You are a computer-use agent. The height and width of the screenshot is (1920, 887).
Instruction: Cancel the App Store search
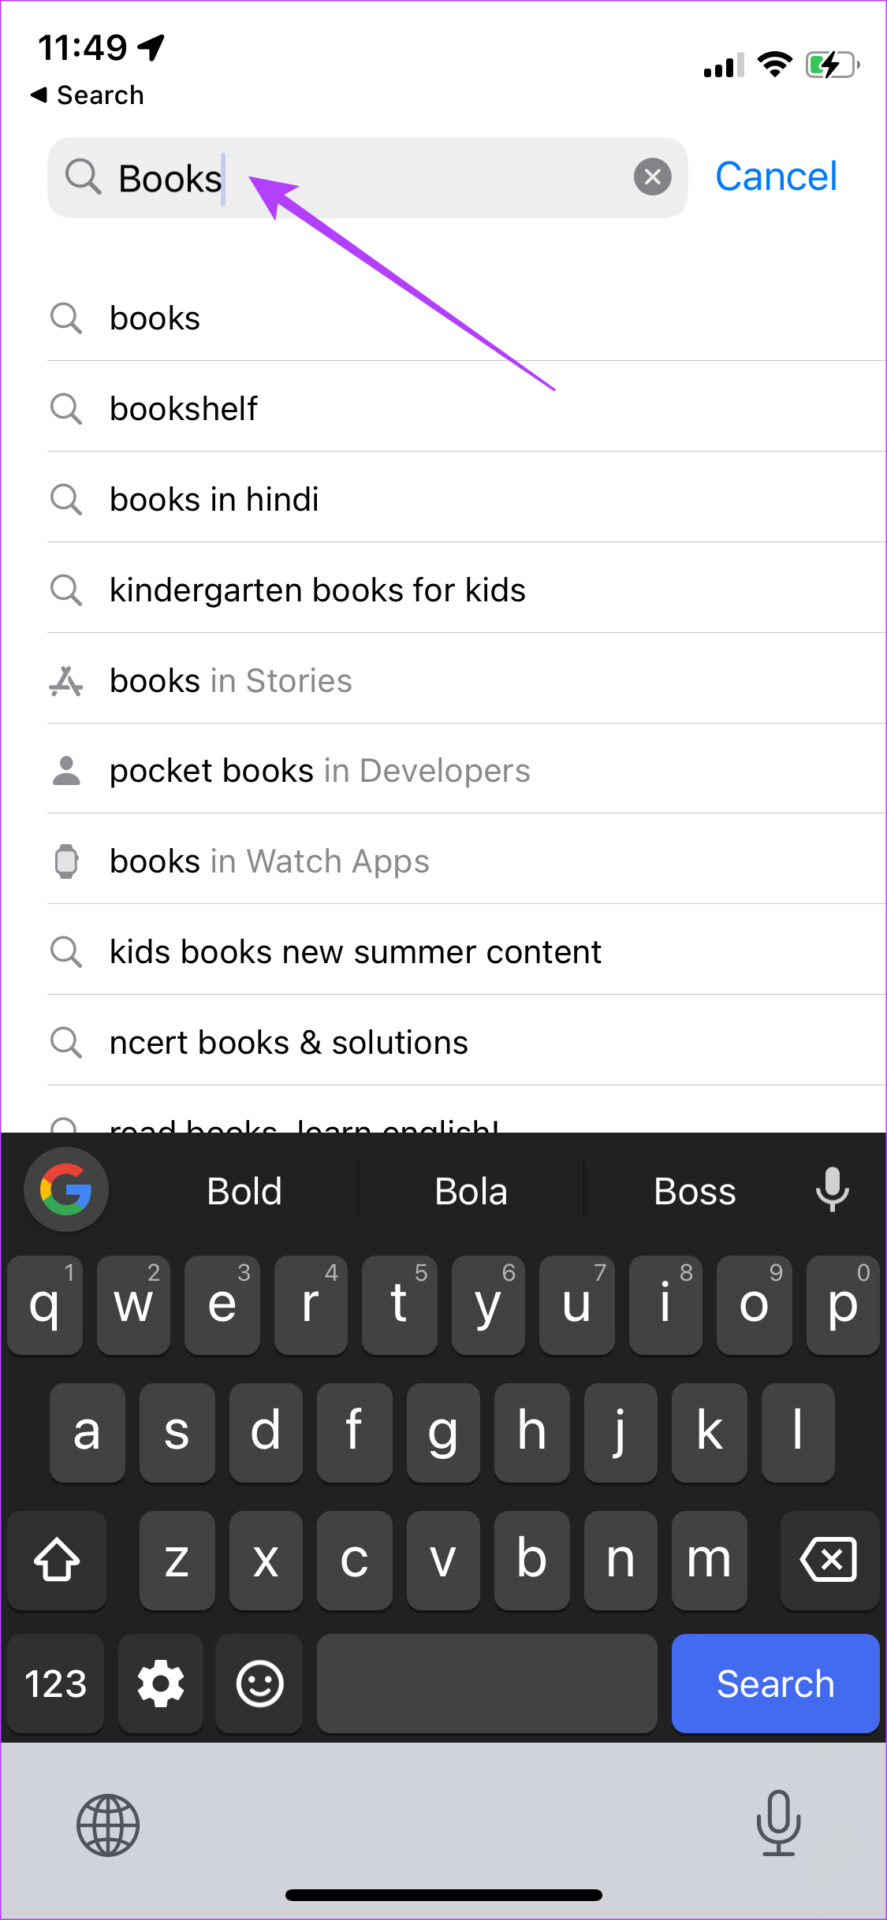[776, 176]
